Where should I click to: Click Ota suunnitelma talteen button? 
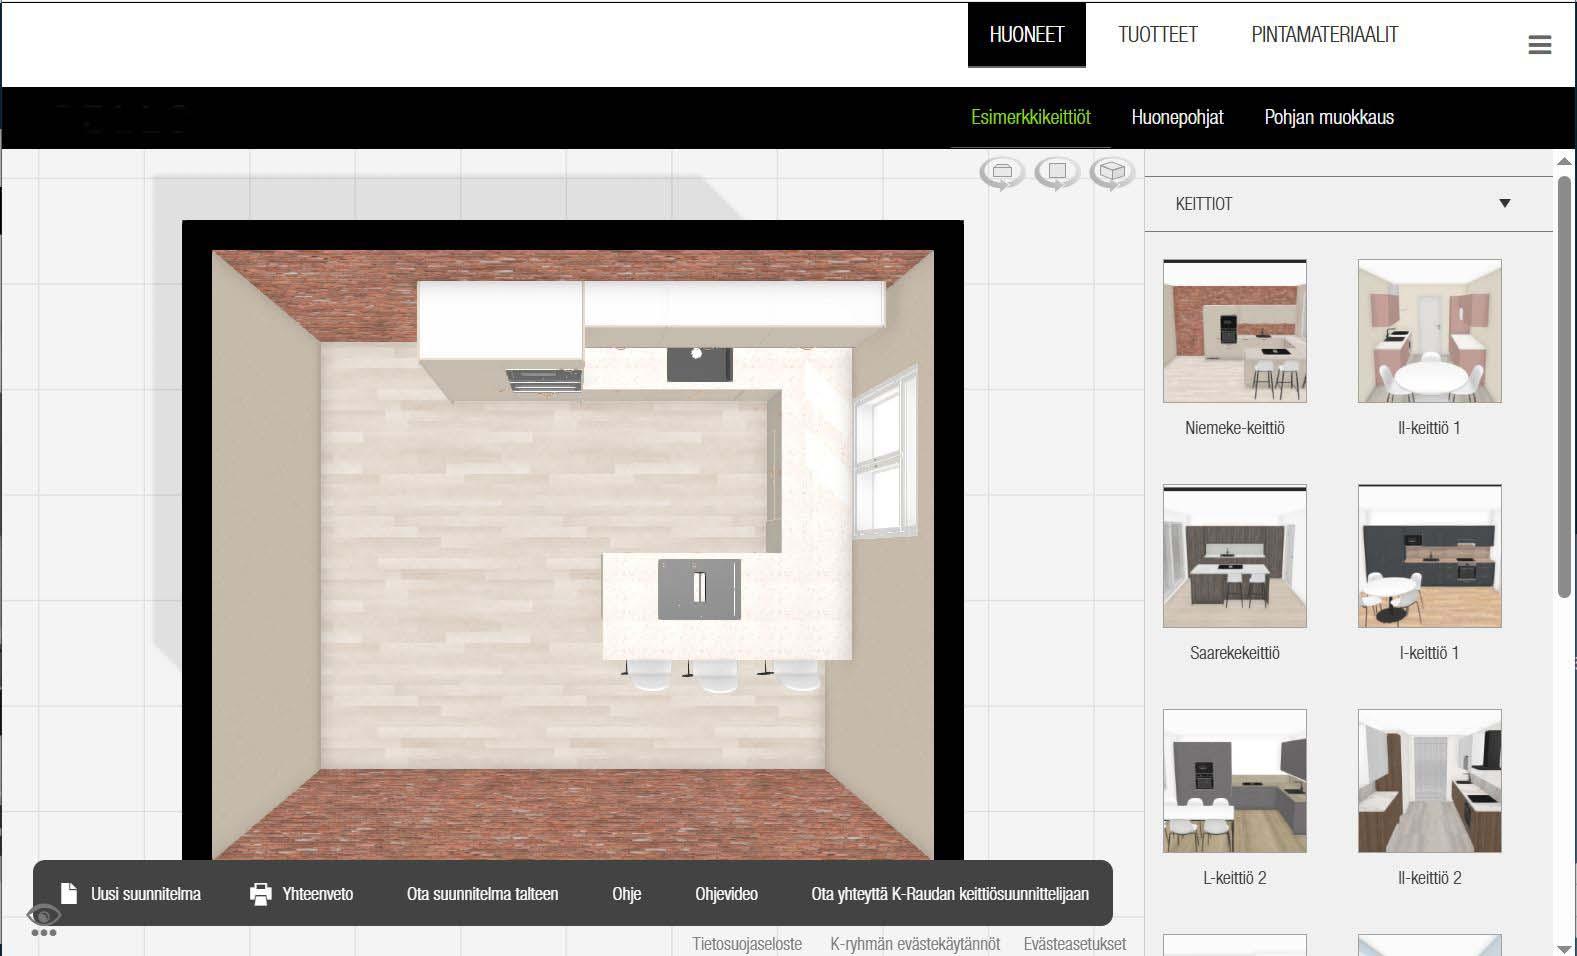[482, 894]
